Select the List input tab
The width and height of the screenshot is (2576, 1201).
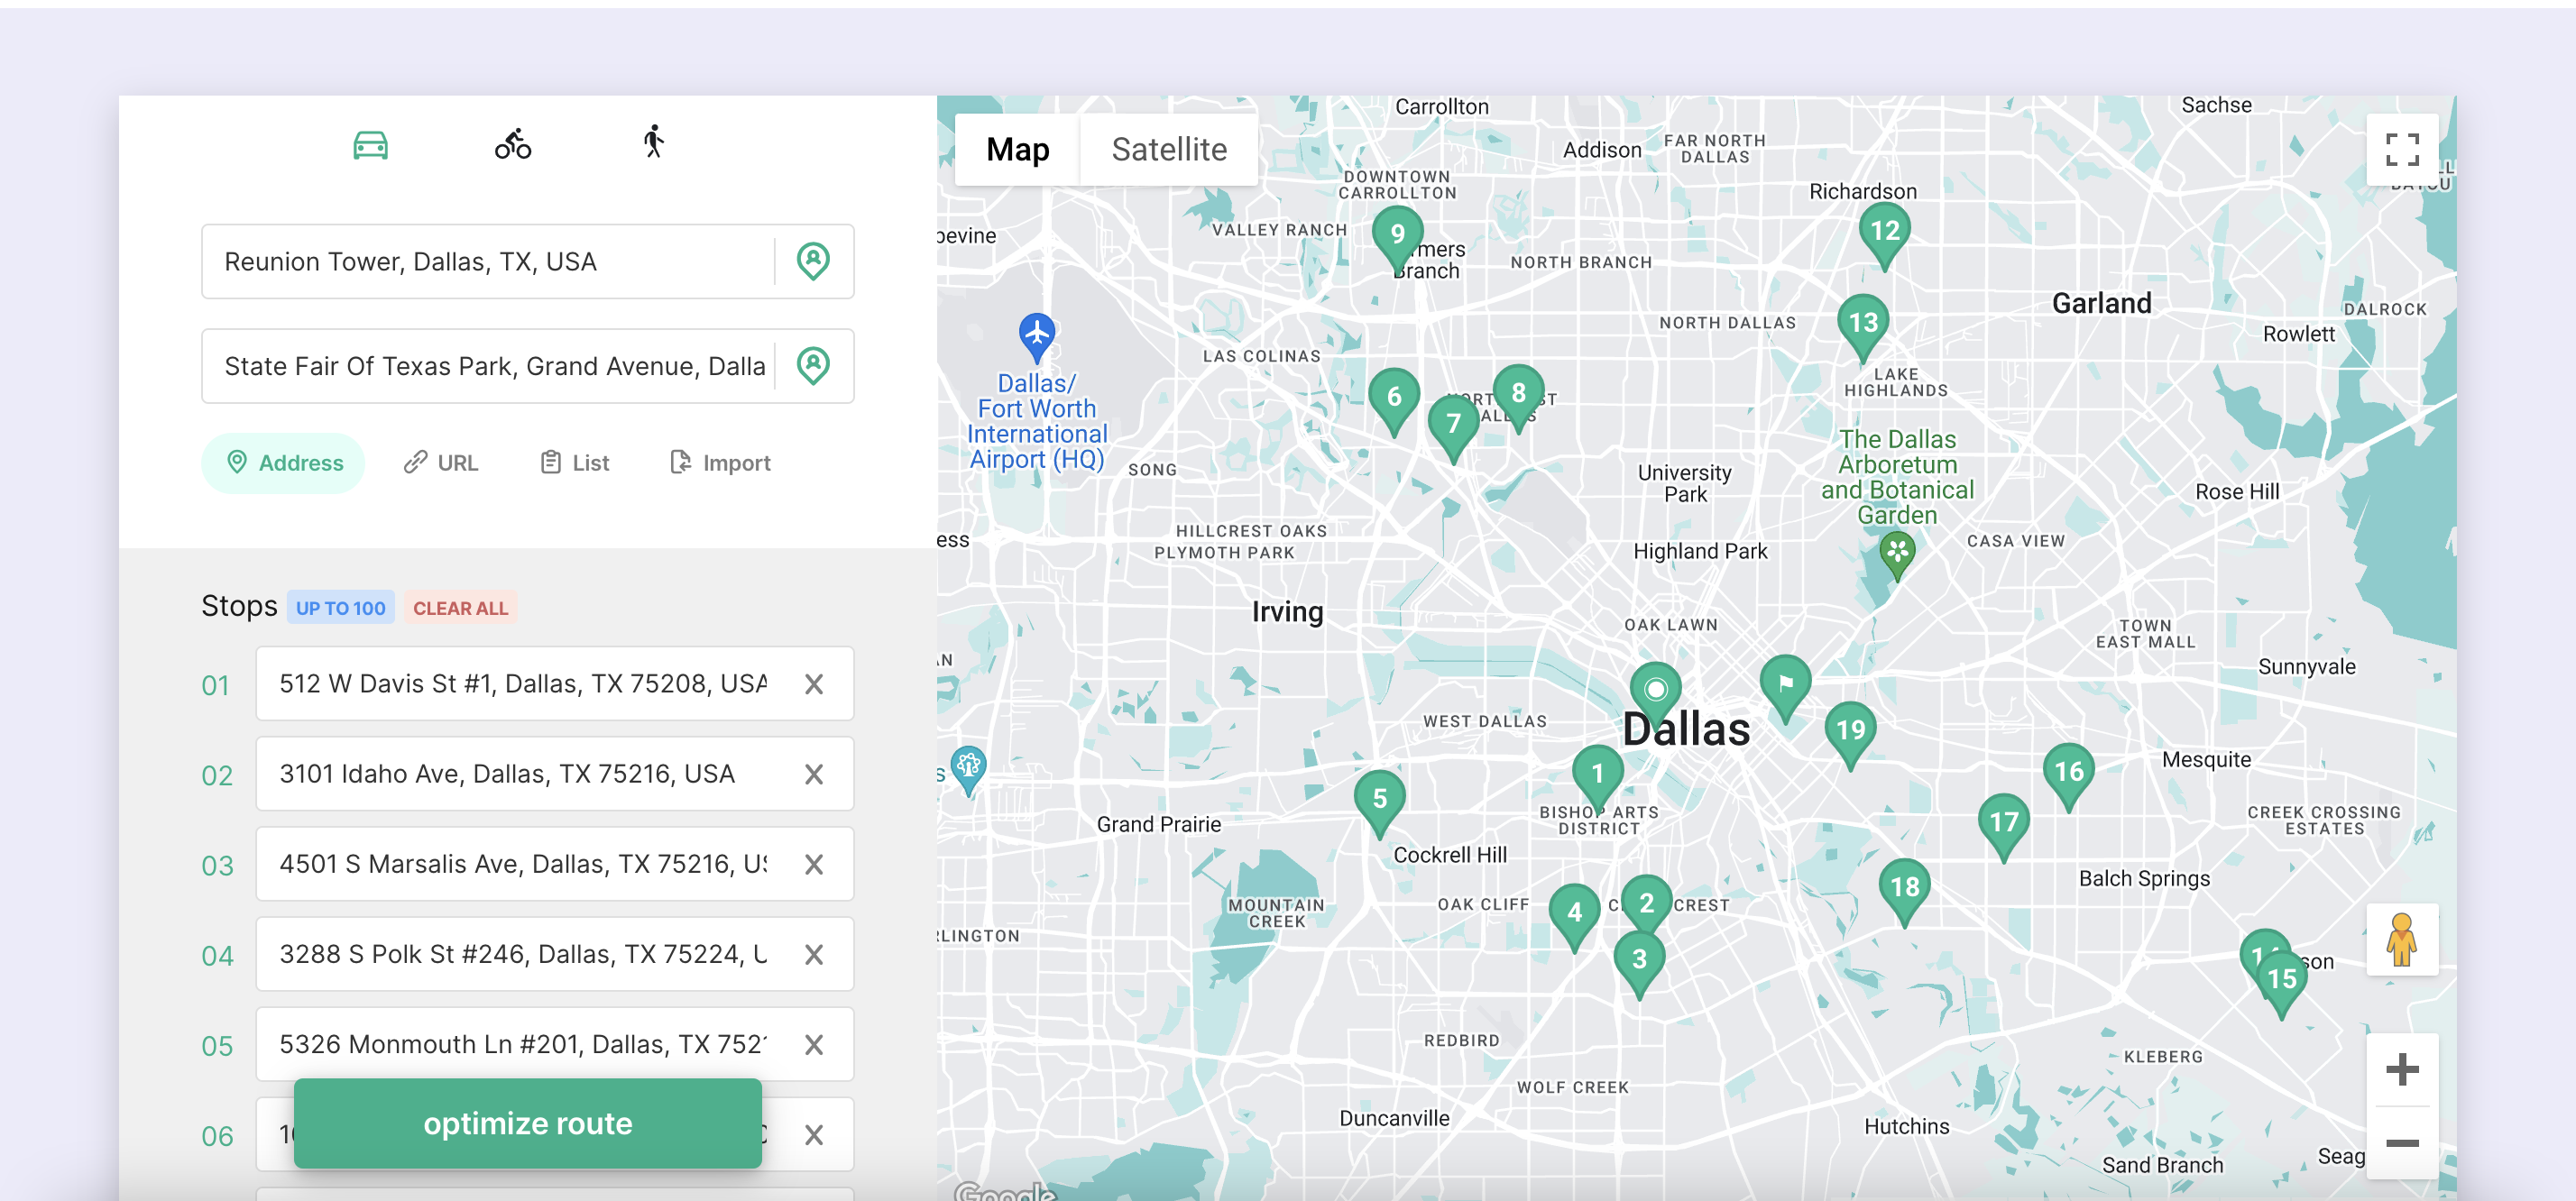(574, 462)
